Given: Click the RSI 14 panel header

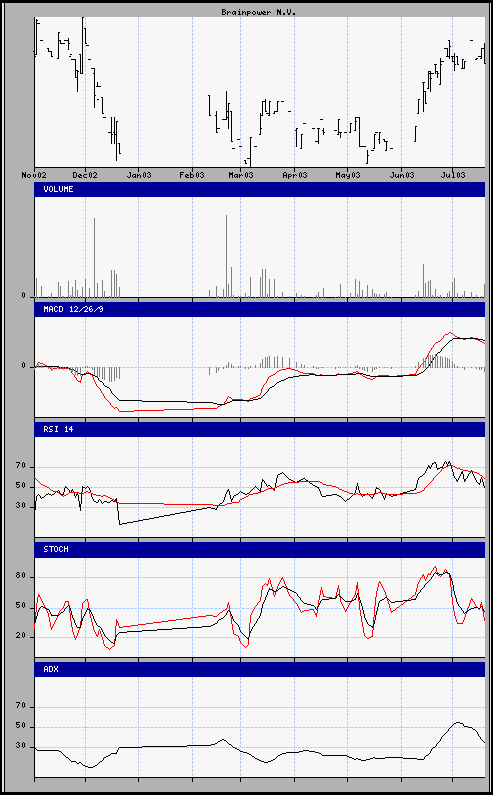Looking at the screenshot, I should [260, 429].
